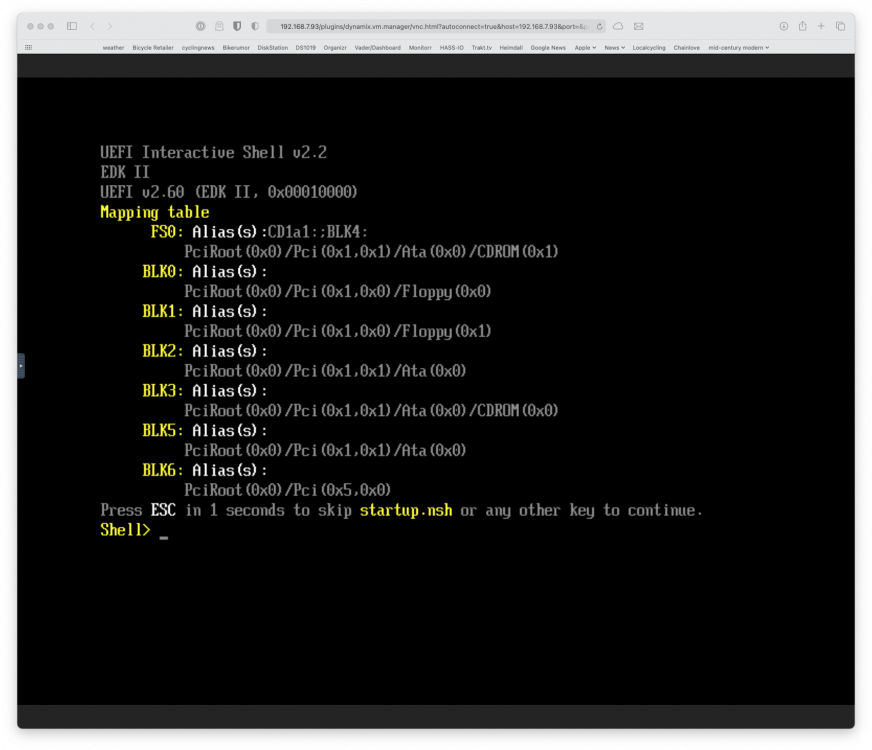872x750 pixels.
Task: Show the tab overview icon
Action: click(840, 26)
